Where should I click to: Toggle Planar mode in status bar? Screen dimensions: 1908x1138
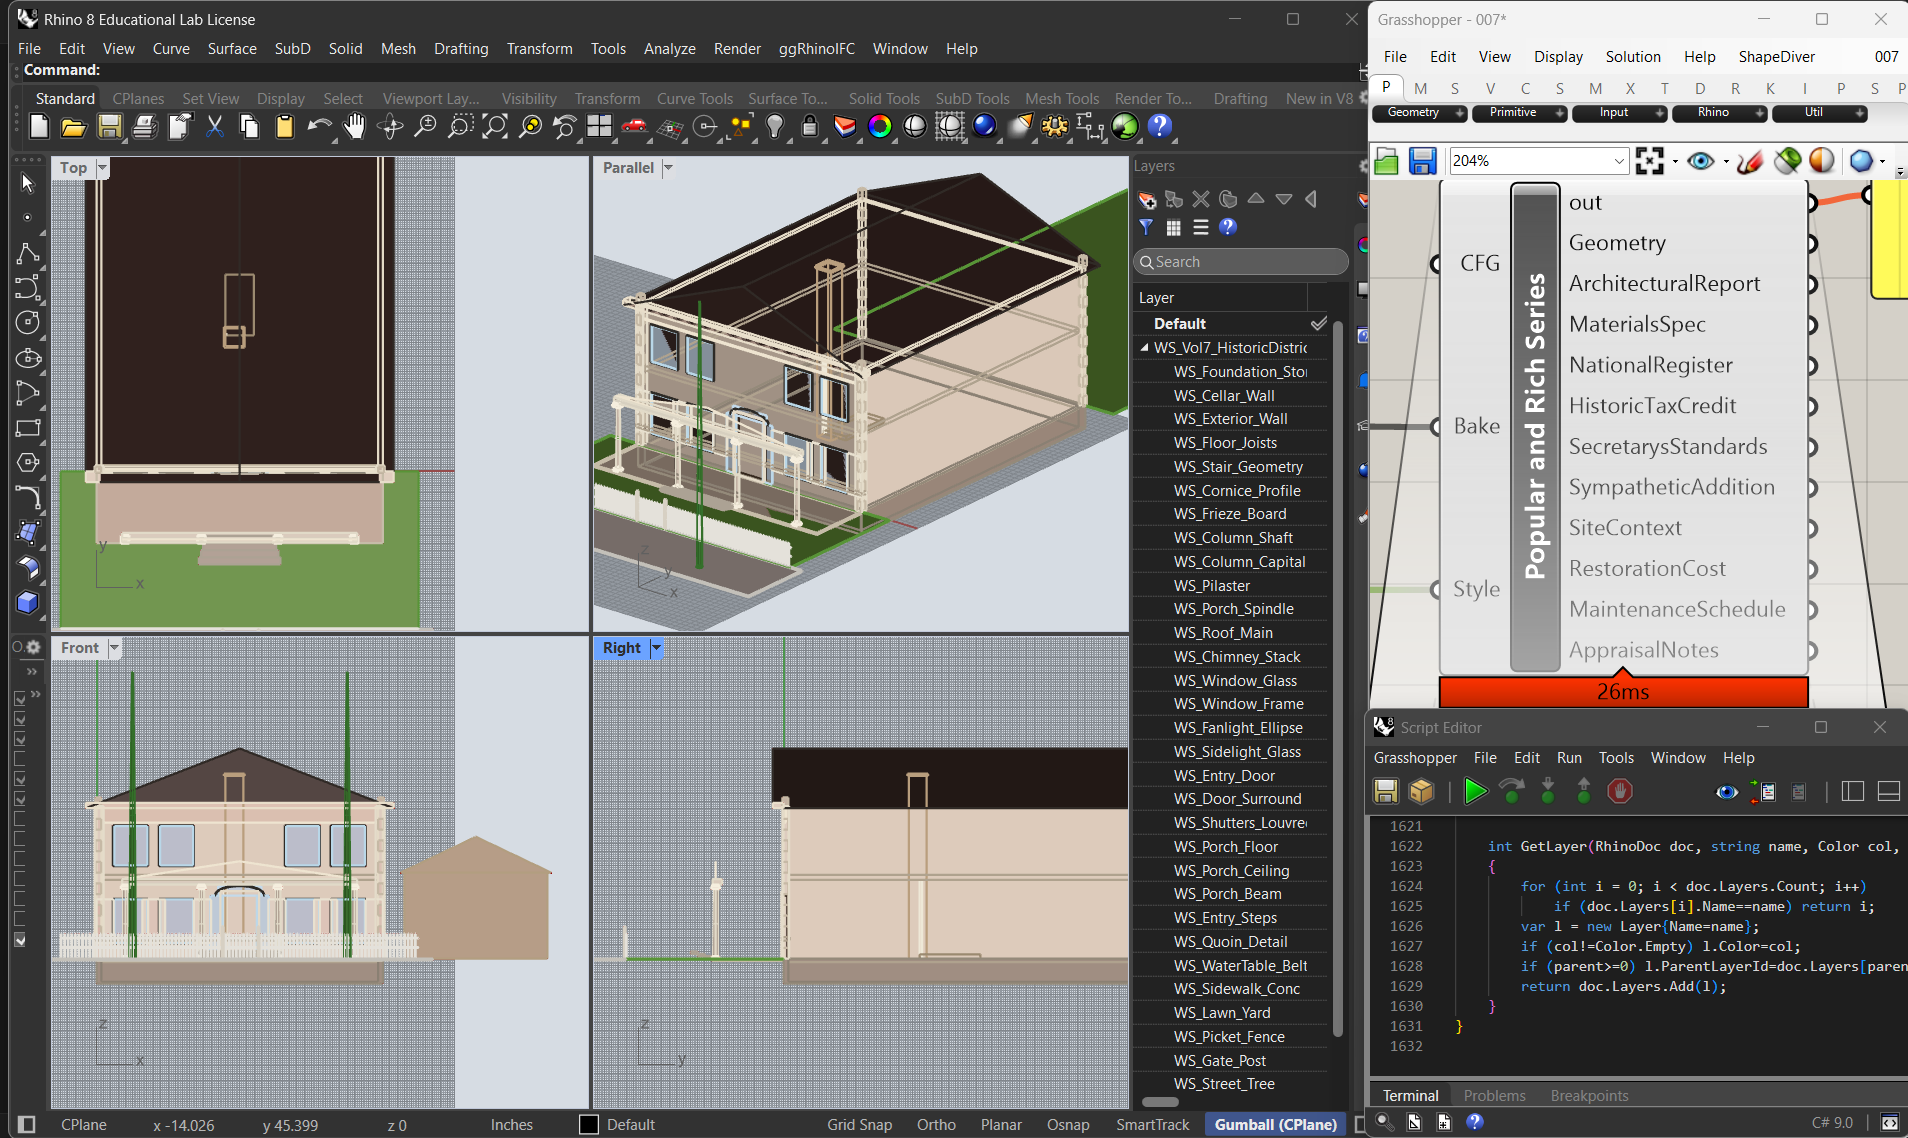tap(1001, 1125)
